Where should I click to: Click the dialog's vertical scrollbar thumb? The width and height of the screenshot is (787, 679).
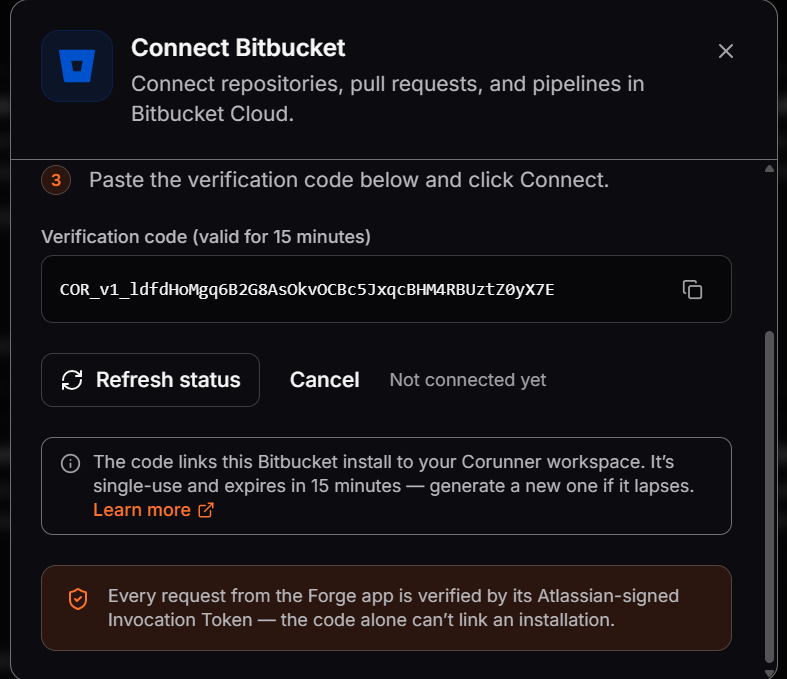[x=769, y=497]
